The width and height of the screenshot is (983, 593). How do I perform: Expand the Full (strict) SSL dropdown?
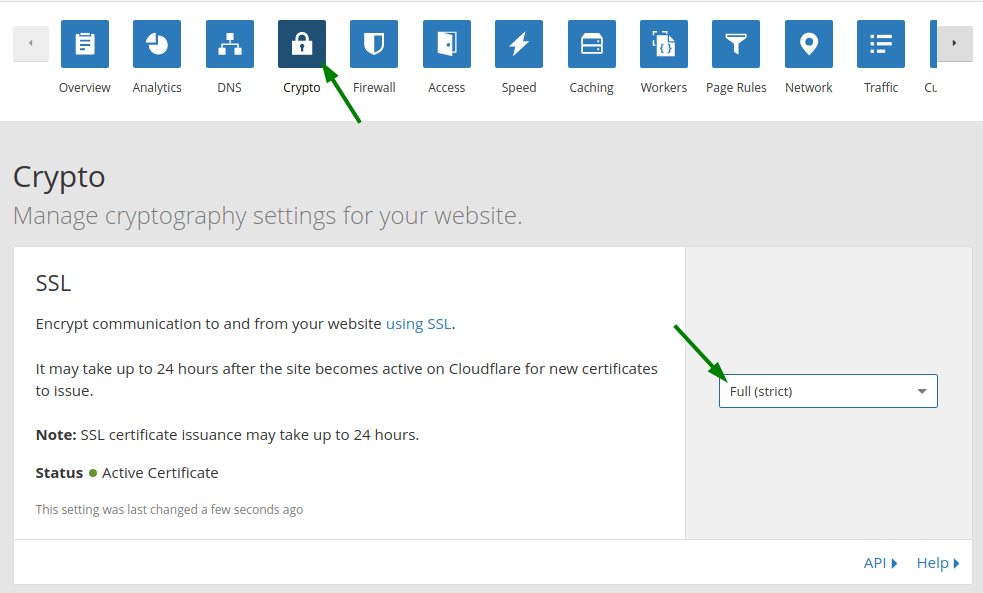pos(828,391)
